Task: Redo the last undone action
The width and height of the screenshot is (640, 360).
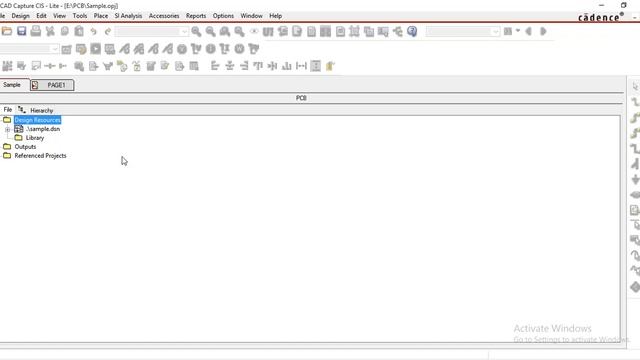Action: (x=108, y=31)
